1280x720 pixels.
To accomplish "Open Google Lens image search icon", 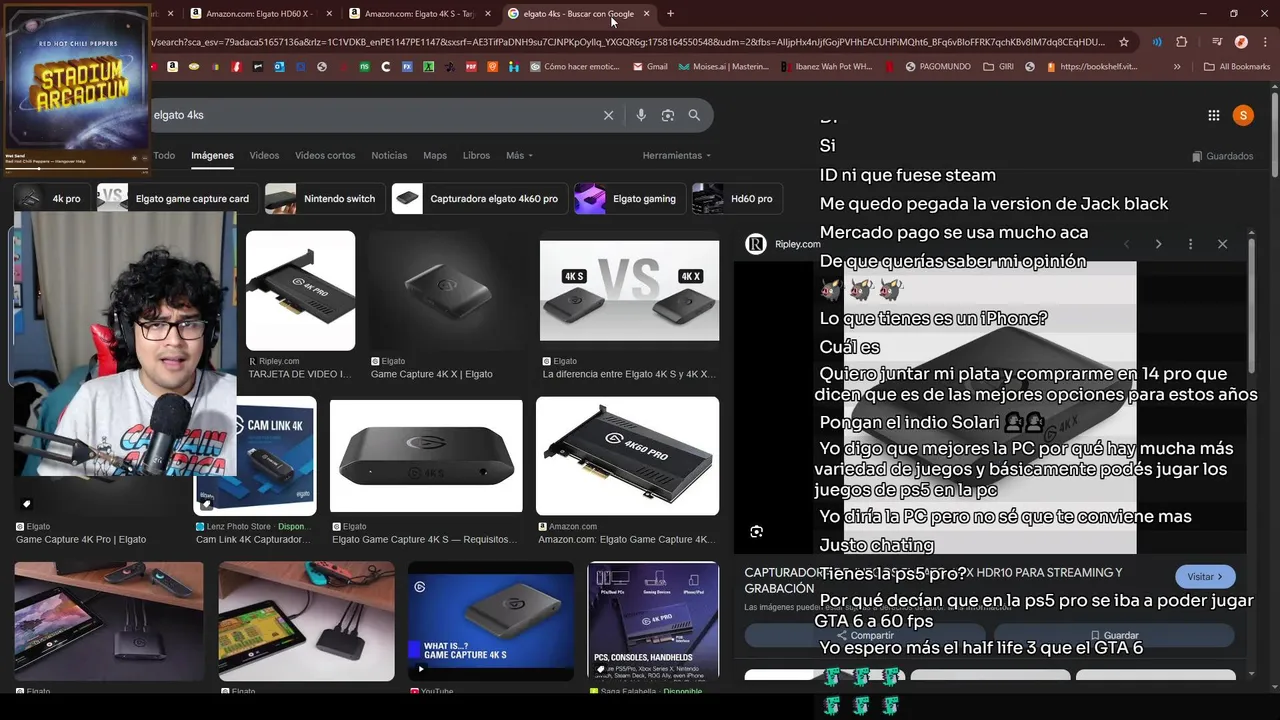I will pyautogui.click(x=668, y=115).
